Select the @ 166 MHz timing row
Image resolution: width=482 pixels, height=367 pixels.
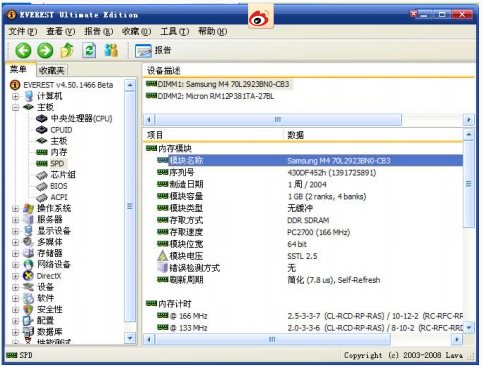[x=310, y=316]
